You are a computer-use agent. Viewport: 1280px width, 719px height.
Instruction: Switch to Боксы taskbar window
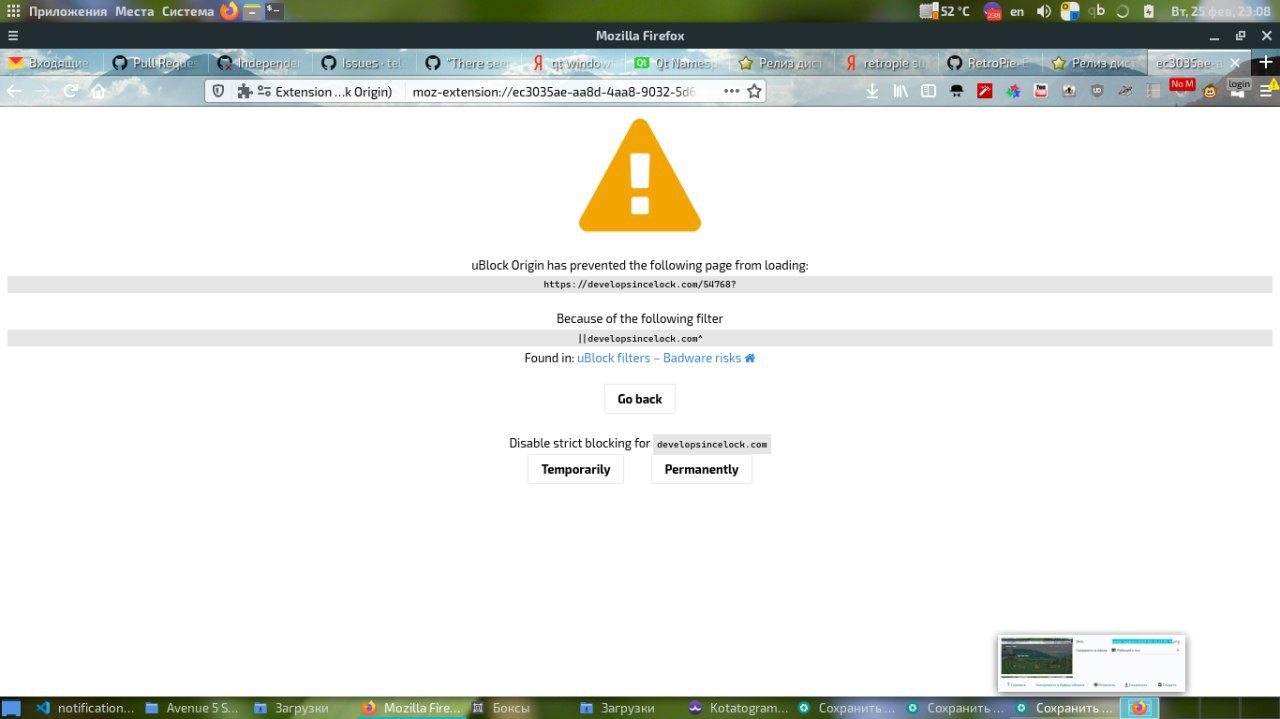pos(518,708)
